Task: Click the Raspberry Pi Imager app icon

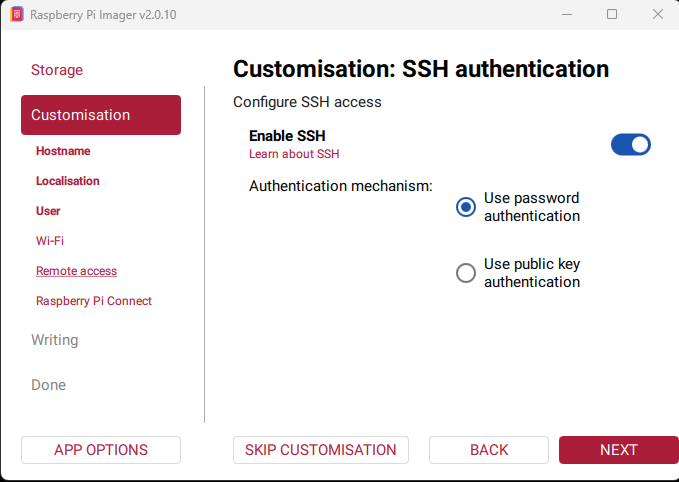Action: (x=16, y=14)
